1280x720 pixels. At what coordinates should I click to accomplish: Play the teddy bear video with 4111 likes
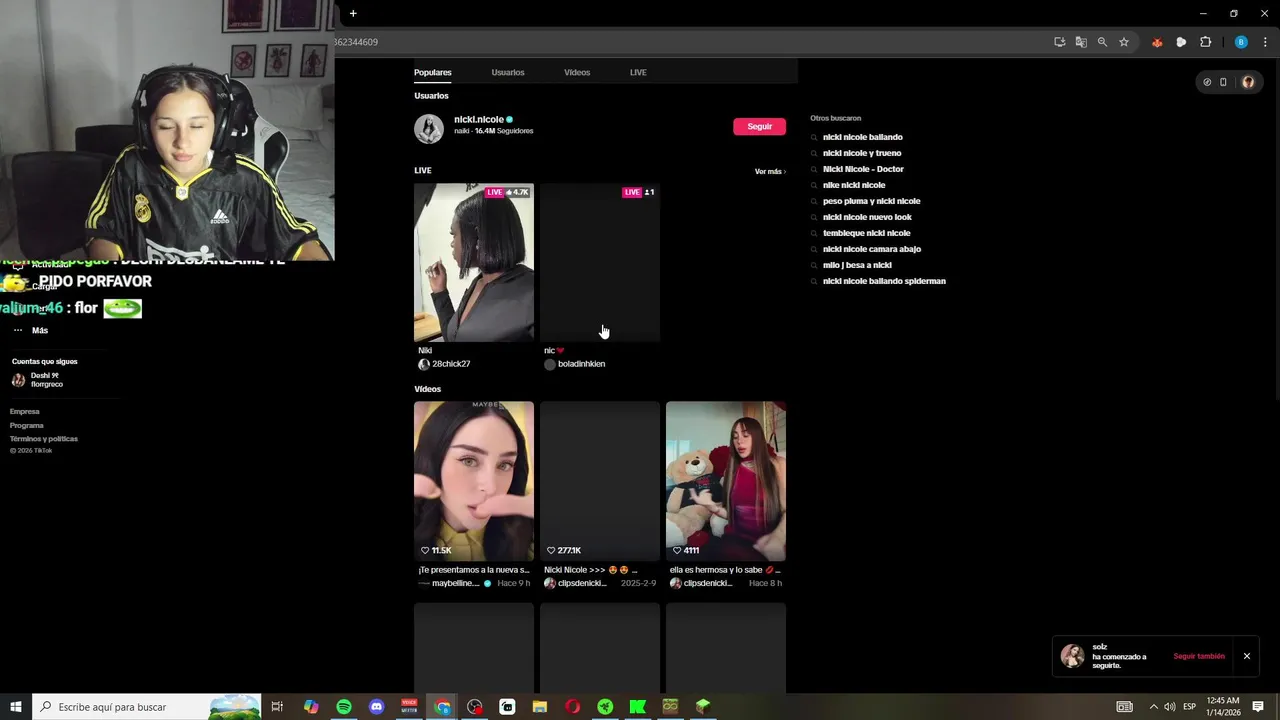tap(726, 481)
